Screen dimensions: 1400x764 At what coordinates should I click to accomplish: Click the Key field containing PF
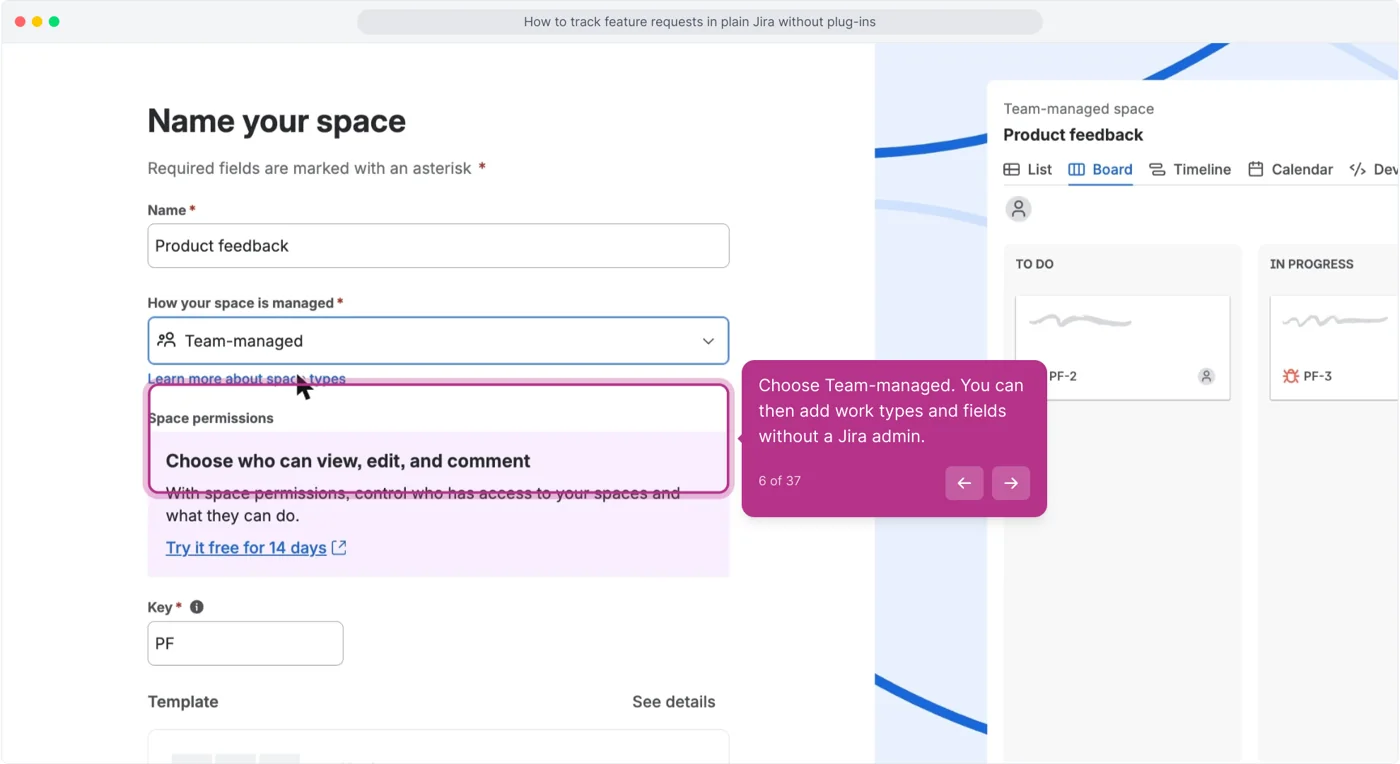245,644
